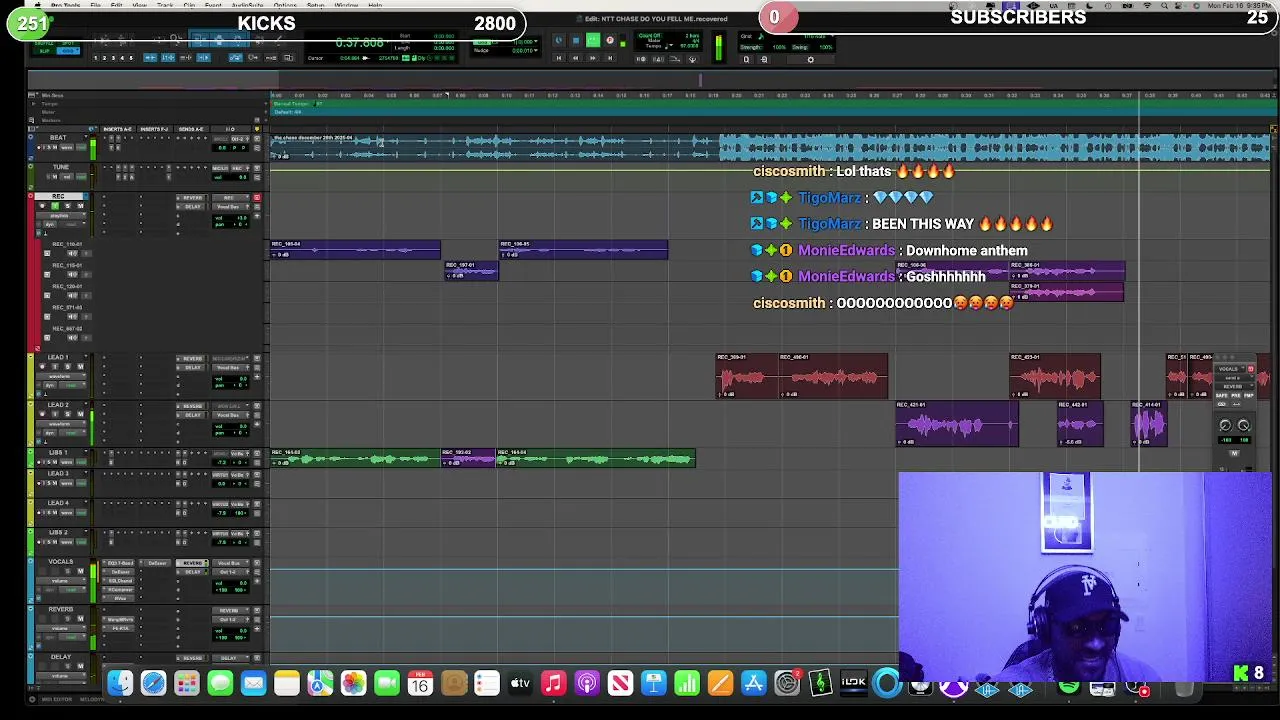Select the REC_197-01 clip on REC track
Image resolution: width=1280 pixels, height=720 pixels.
(x=471, y=270)
